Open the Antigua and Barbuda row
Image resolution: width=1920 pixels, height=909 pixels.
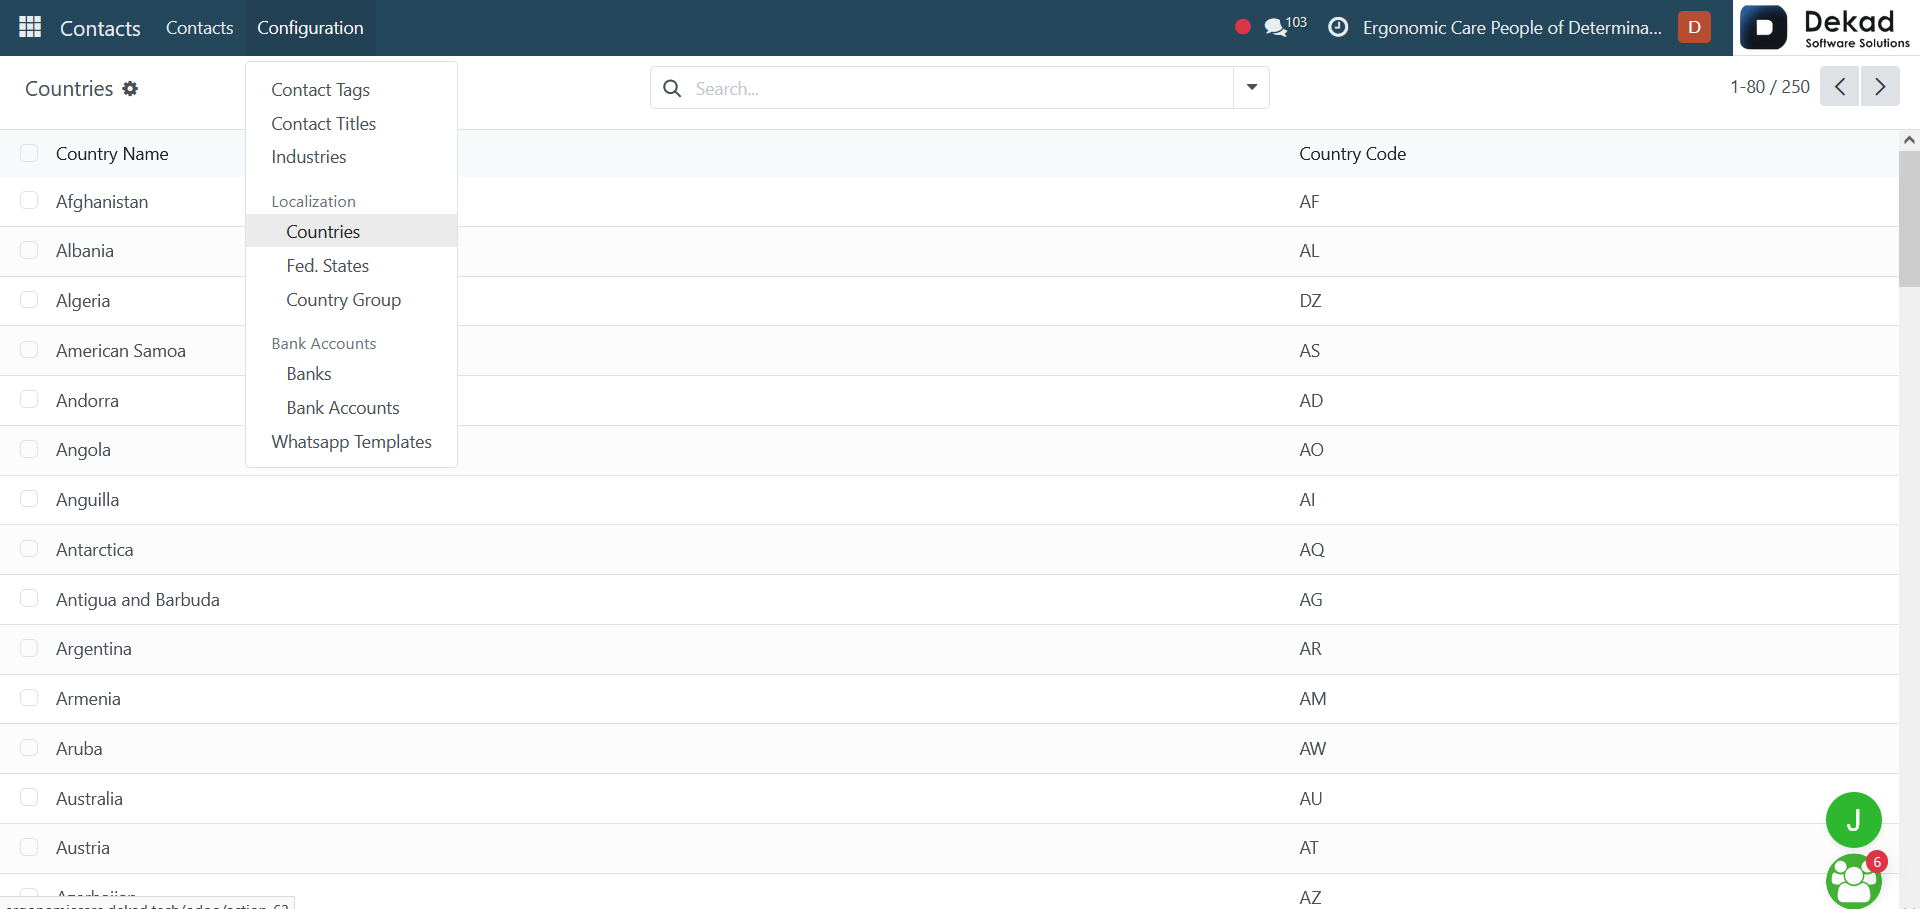click(x=949, y=600)
